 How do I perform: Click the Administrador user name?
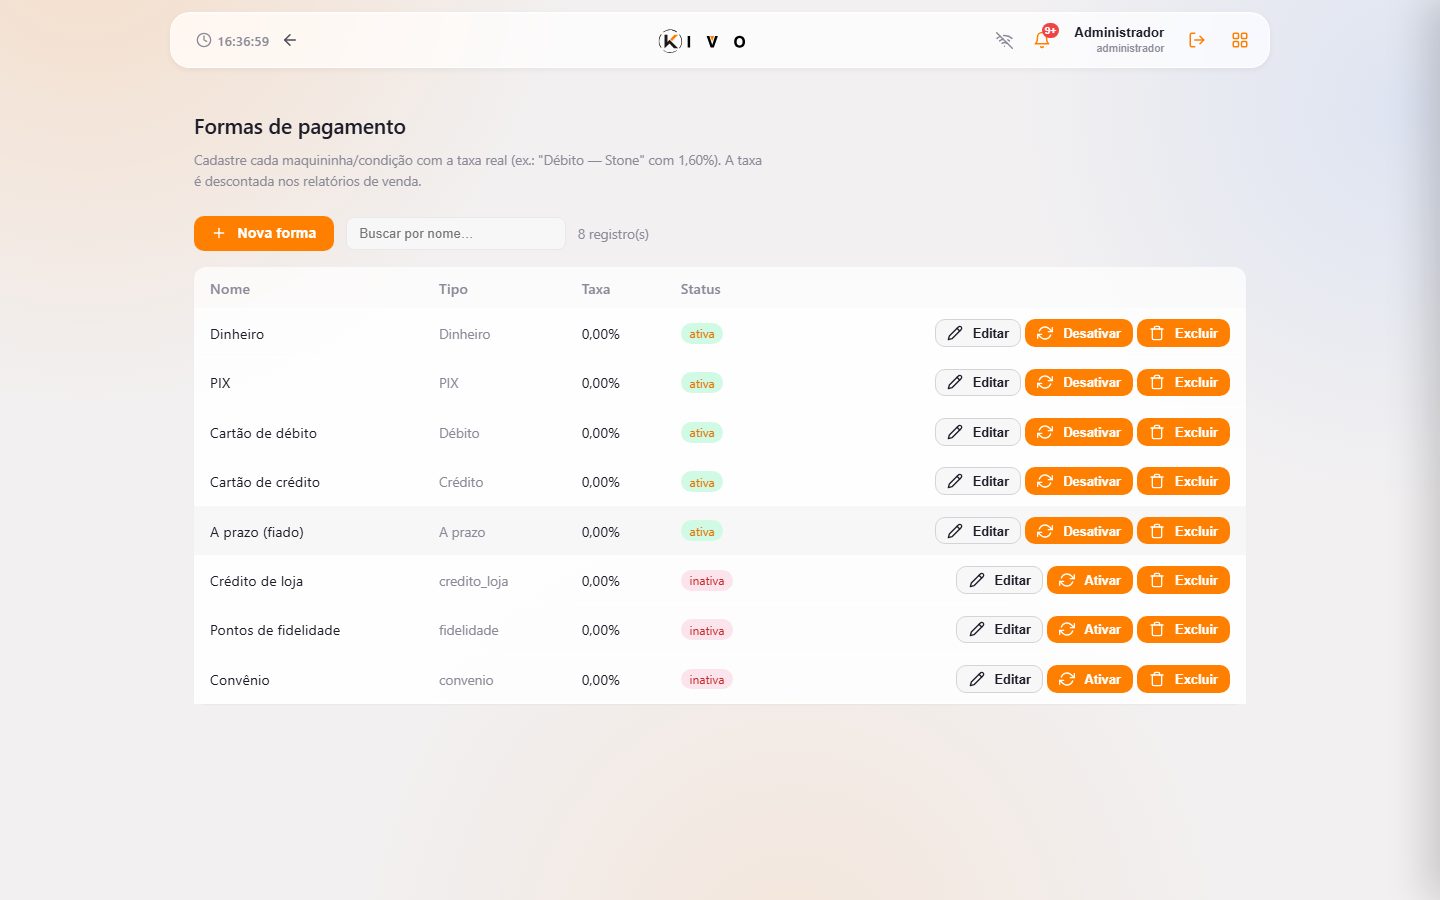[1119, 32]
